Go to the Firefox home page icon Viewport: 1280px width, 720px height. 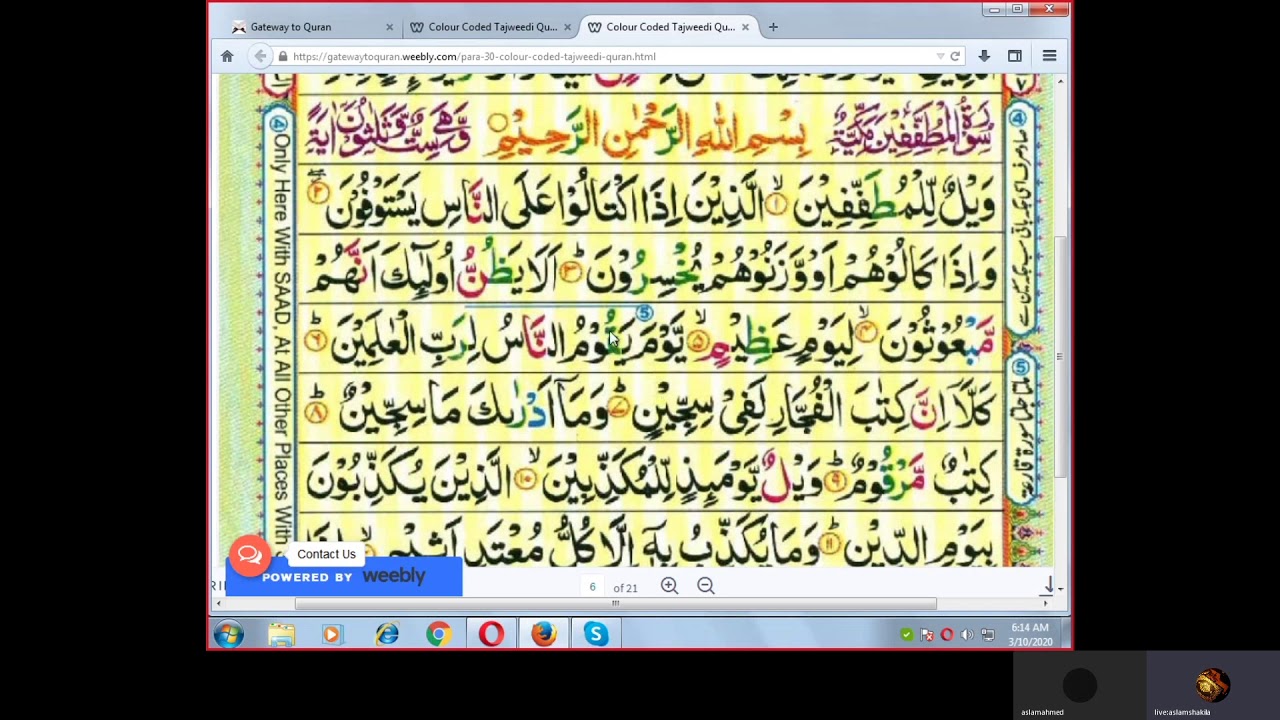(227, 56)
